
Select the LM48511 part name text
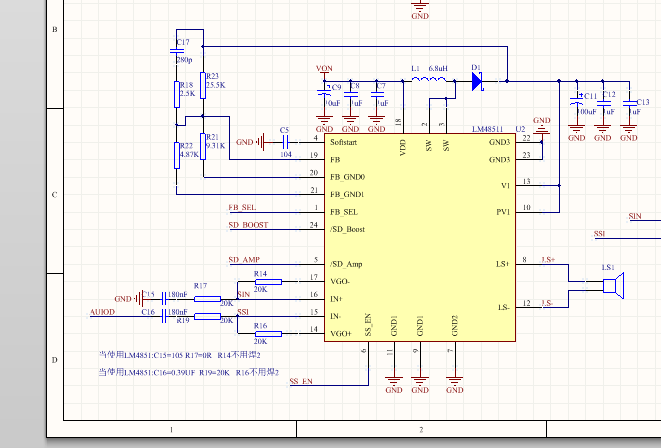[487, 129]
